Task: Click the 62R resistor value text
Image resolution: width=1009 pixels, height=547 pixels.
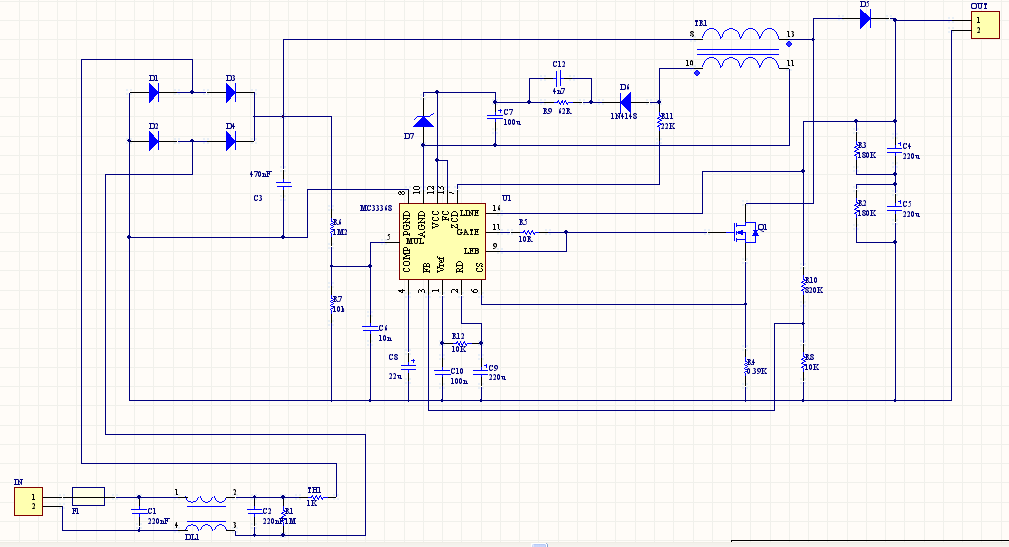Action: (565, 111)
